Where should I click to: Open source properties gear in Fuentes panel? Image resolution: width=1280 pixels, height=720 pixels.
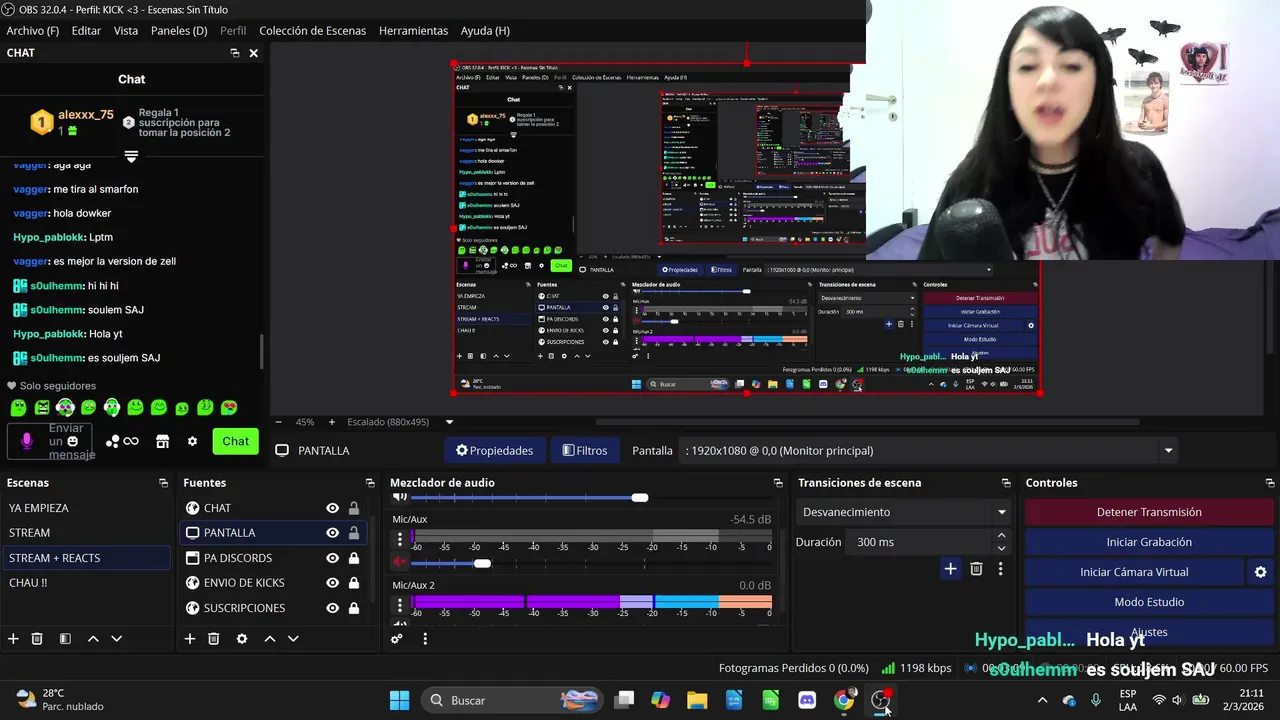[241, 639]
